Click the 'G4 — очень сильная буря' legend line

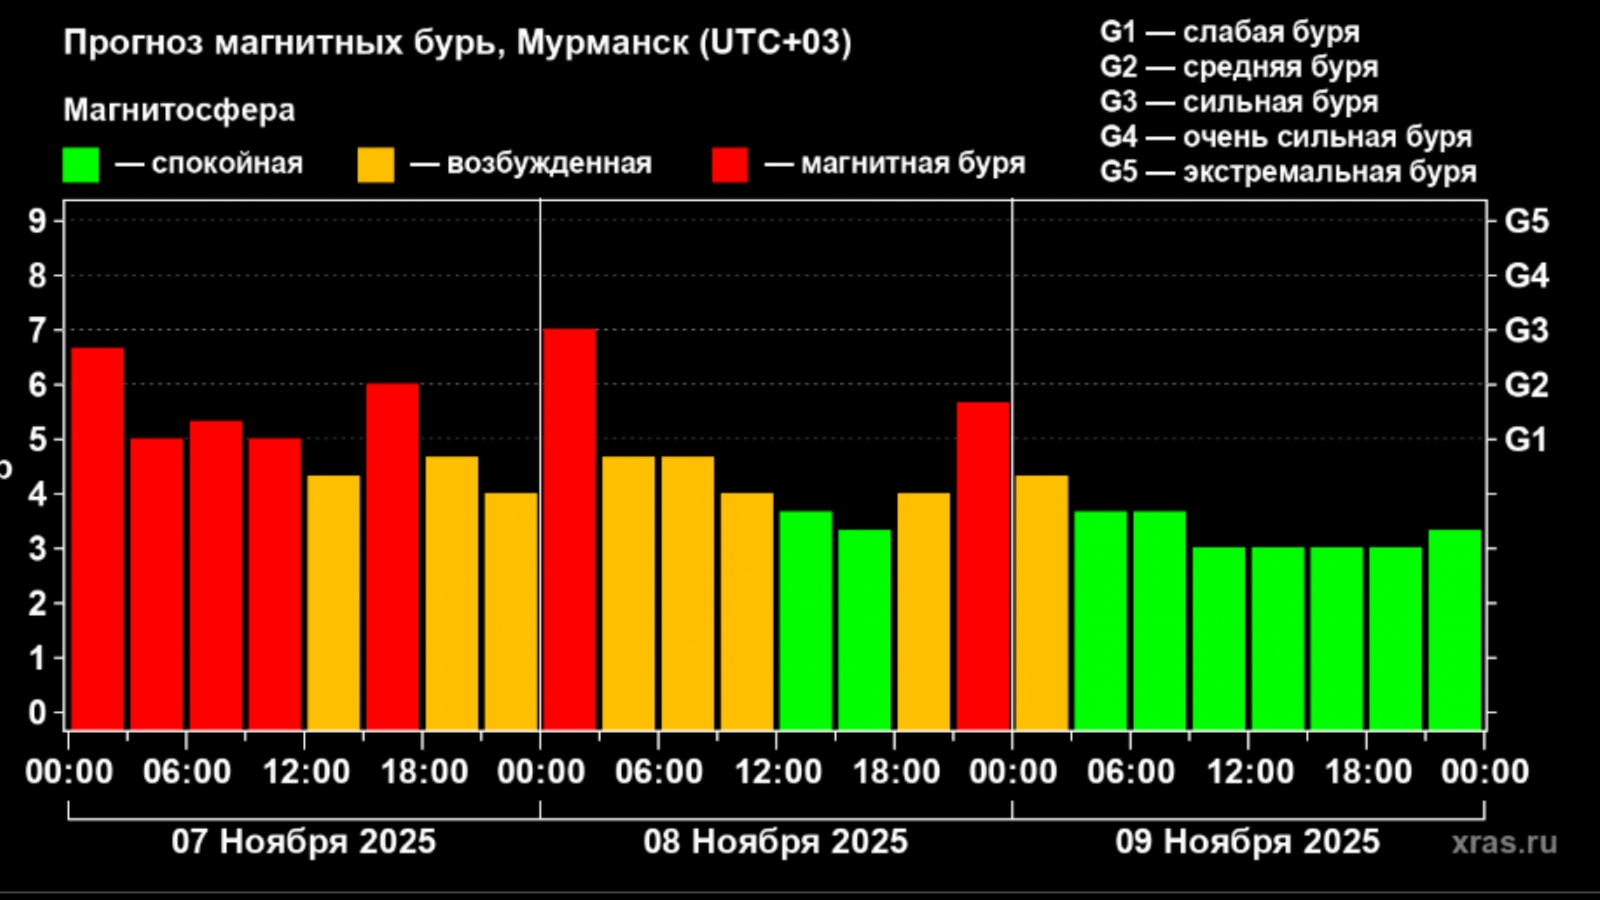click(x=1286, y=137)
